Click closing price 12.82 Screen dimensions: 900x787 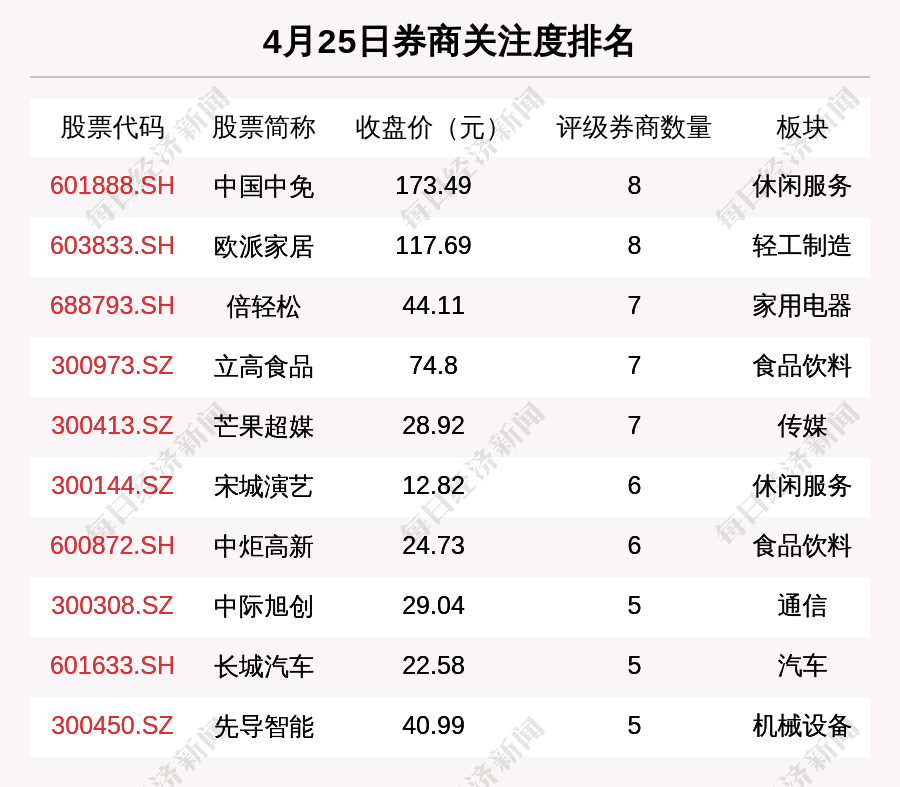(x=433, y=486)
